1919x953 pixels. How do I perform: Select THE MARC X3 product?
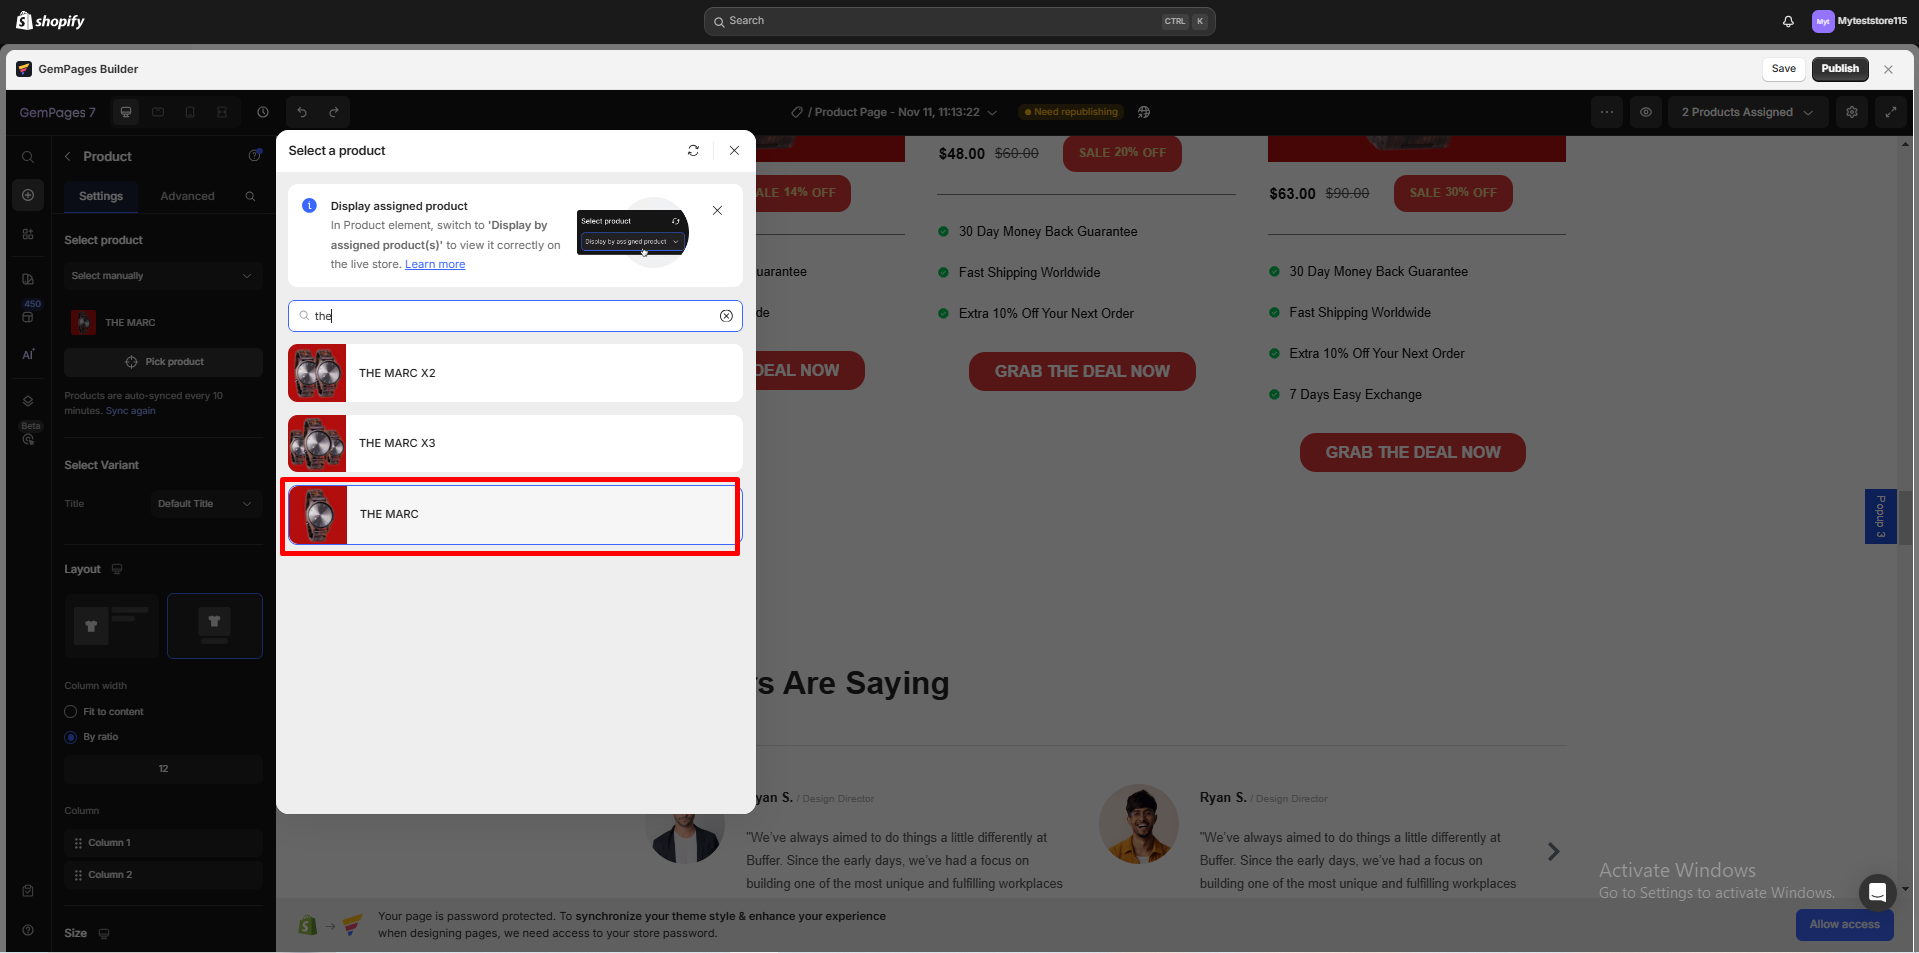pyautogui.click(x=515, y=443)
